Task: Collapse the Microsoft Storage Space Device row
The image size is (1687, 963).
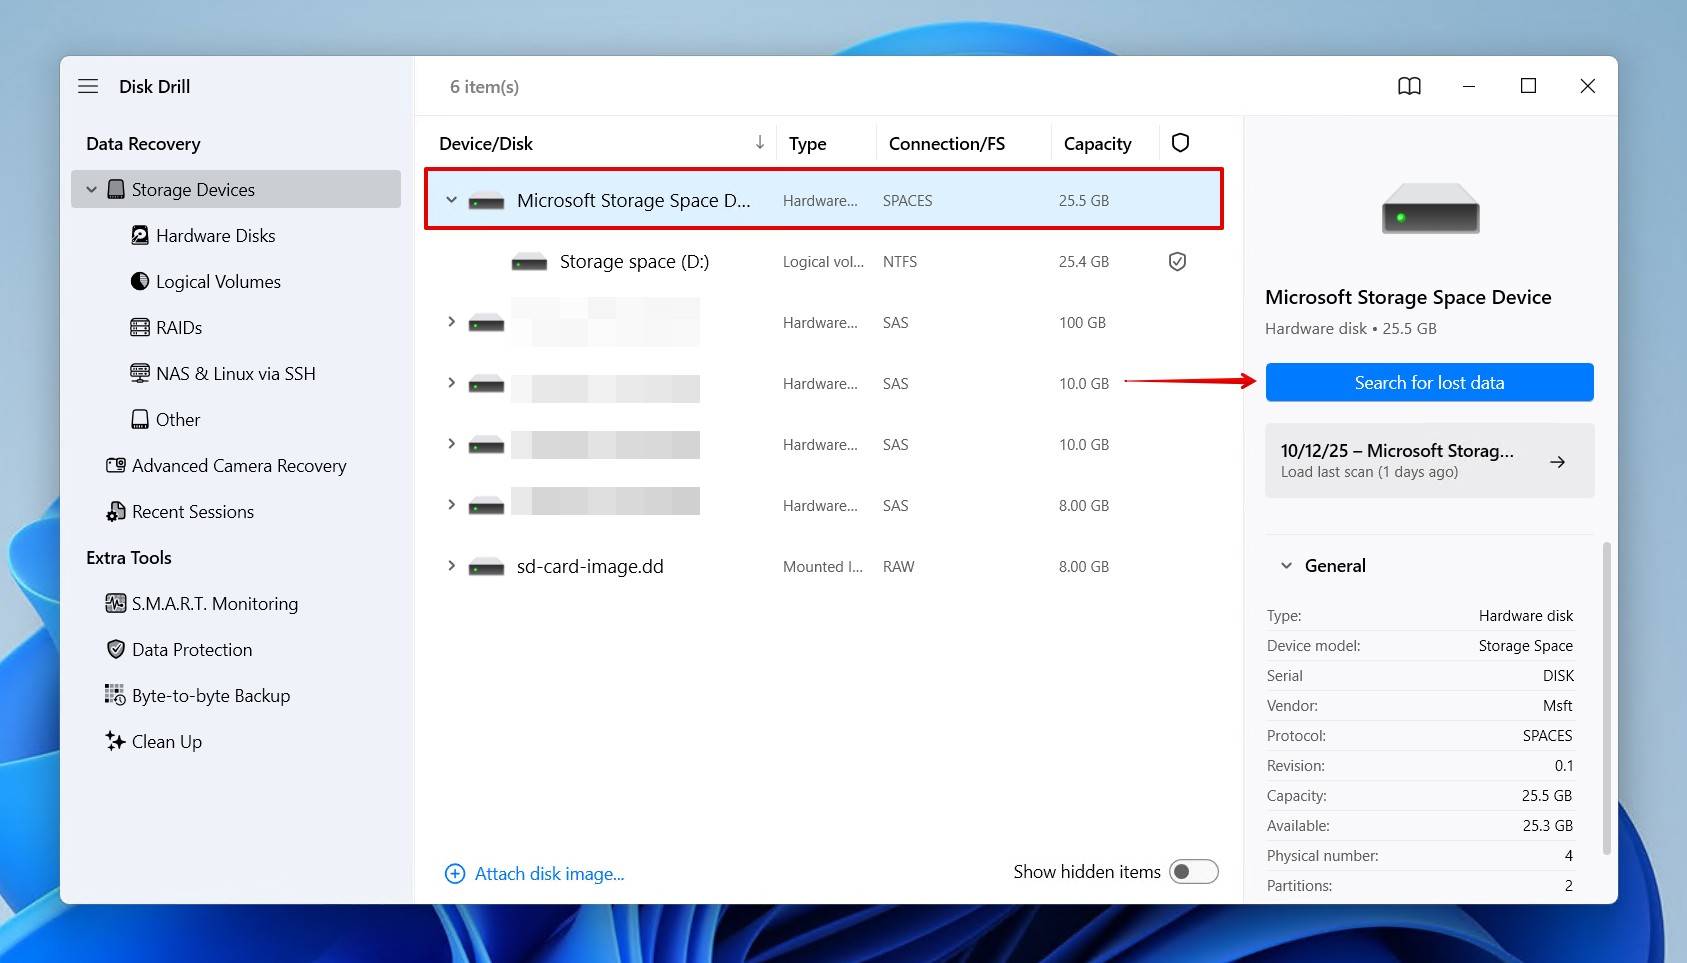Action: [451, 200]
